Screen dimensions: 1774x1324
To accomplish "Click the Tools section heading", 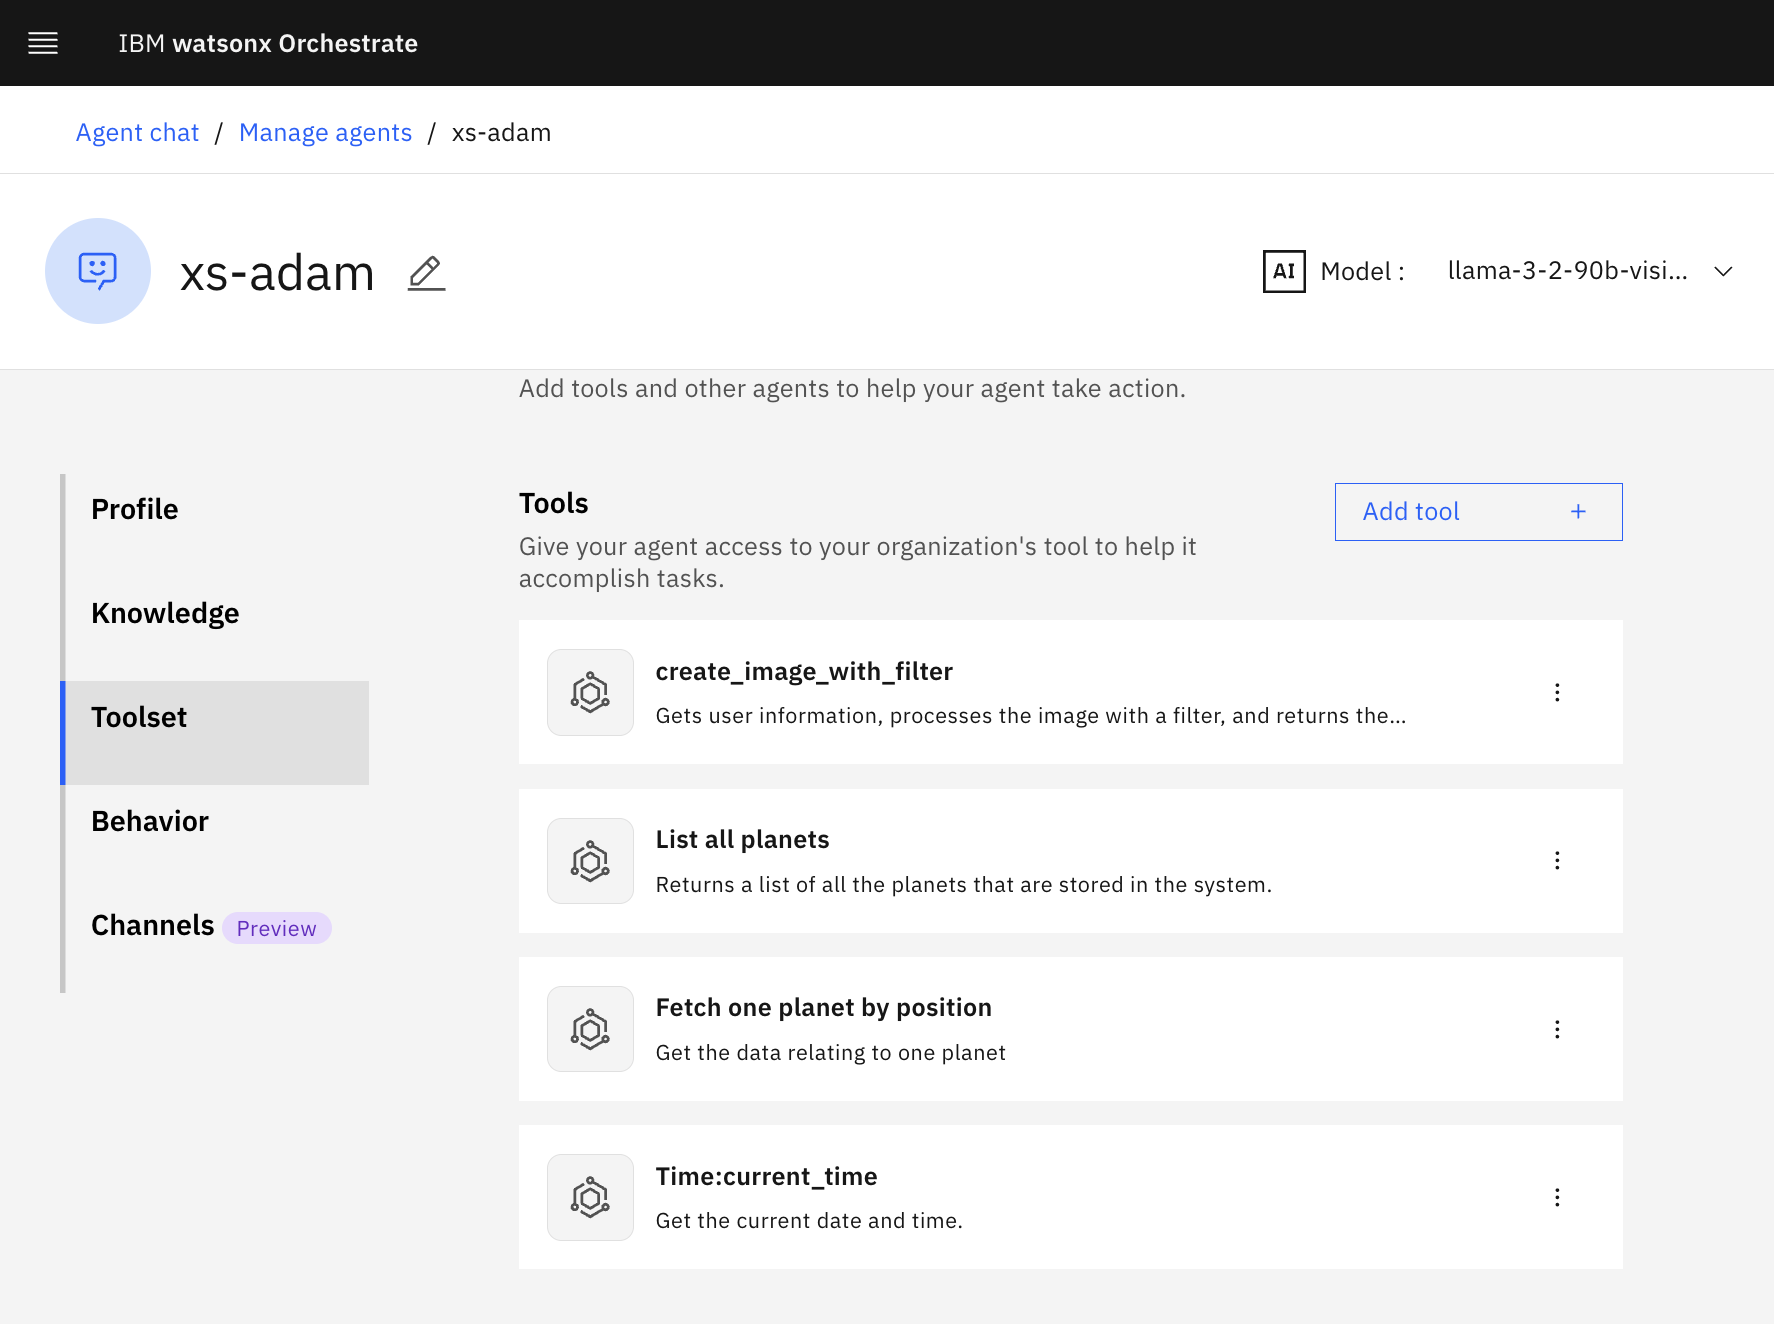I will point(553,503).
